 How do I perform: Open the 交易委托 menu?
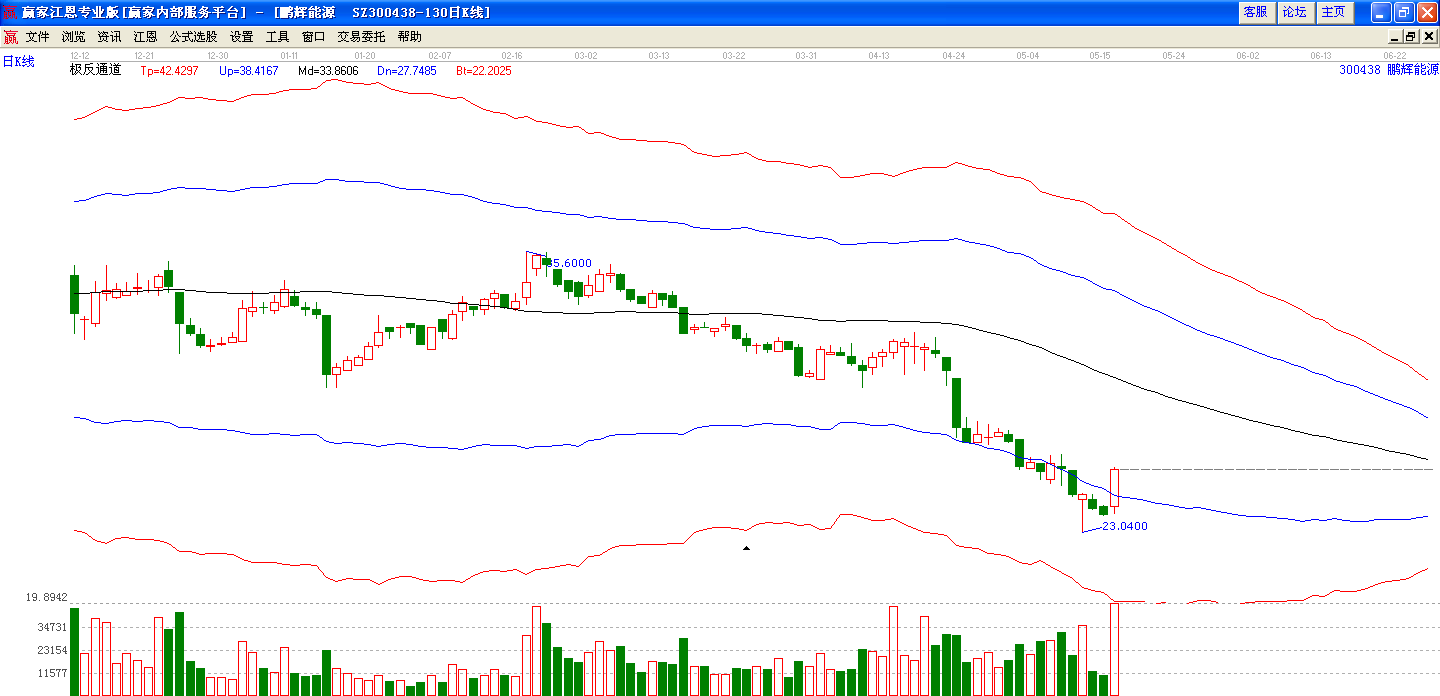pos(361,37)
